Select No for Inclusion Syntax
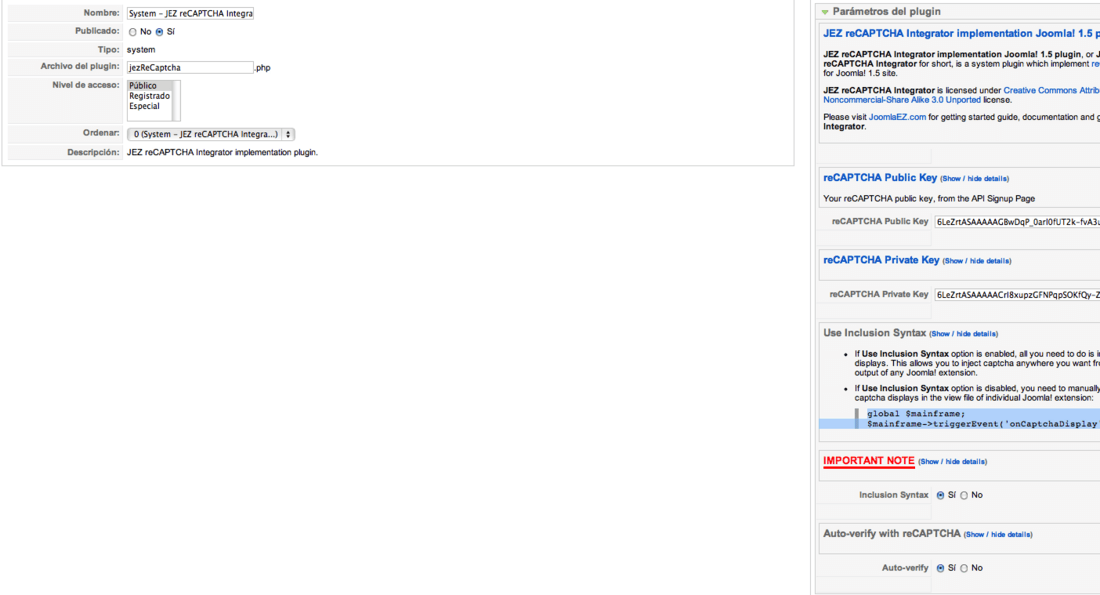 964,495
